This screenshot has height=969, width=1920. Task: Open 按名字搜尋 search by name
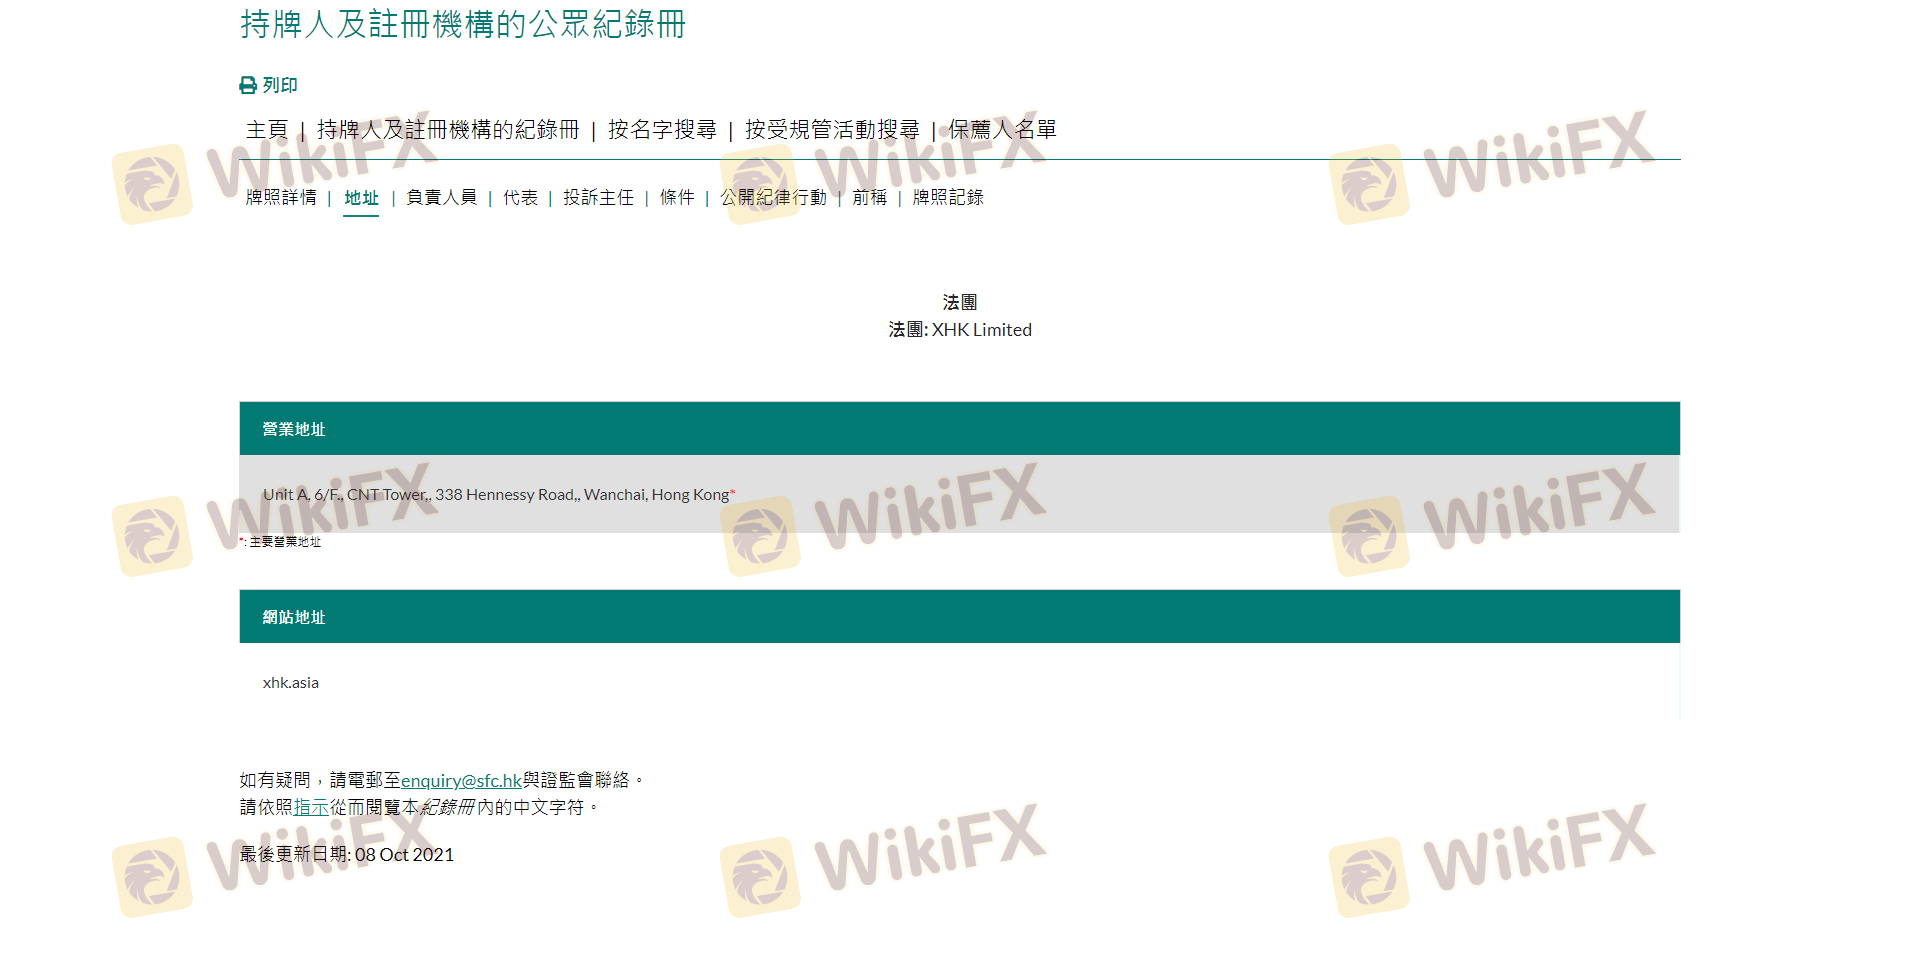pos(662,130)
